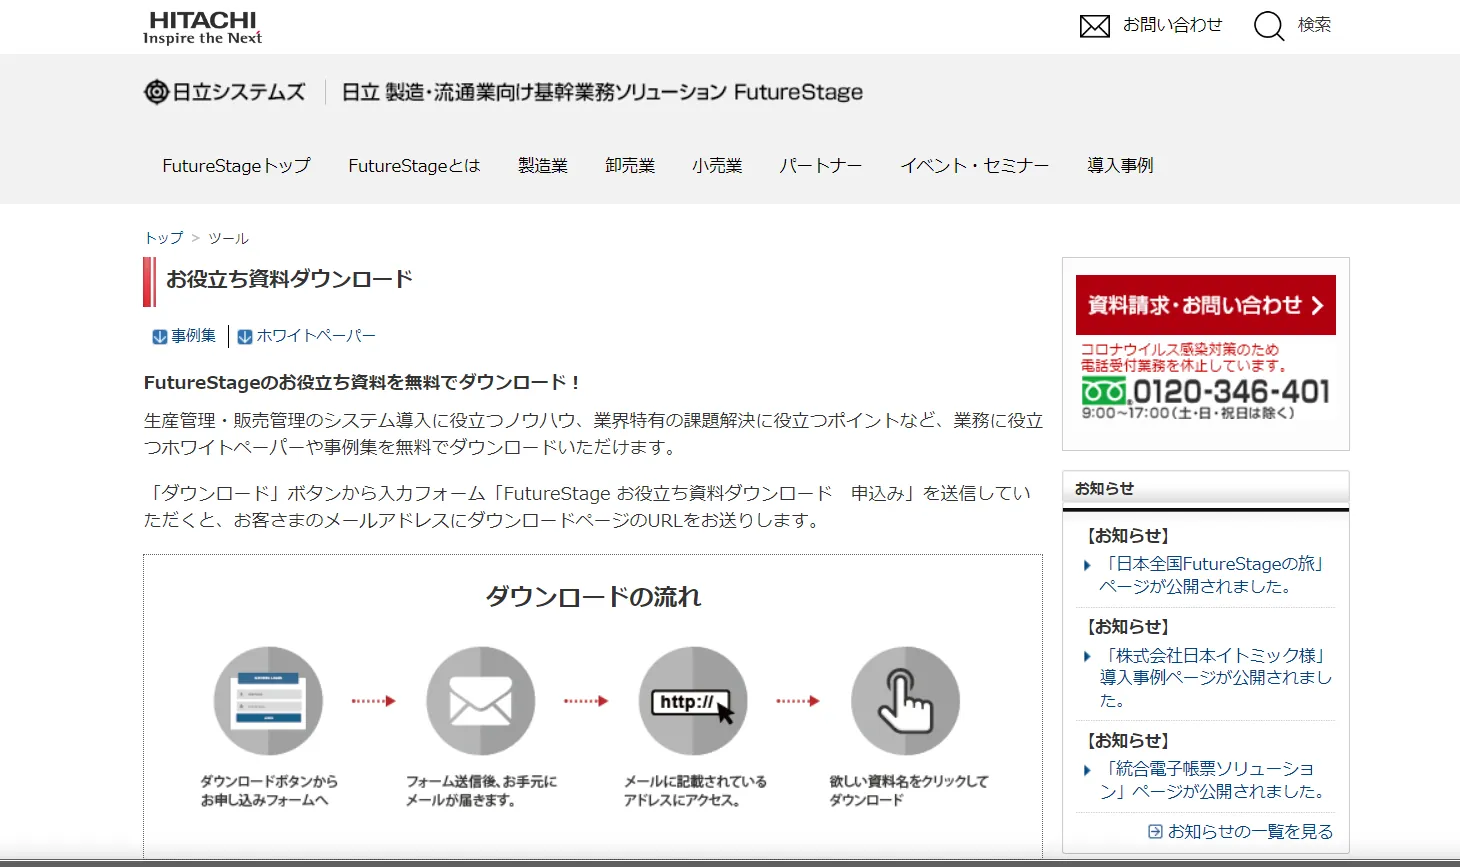Click the heading FutureStageのお役立ち資料を無料でダウンロード！
Viewport: 1460px width, 867px height.
pos(363,382)
